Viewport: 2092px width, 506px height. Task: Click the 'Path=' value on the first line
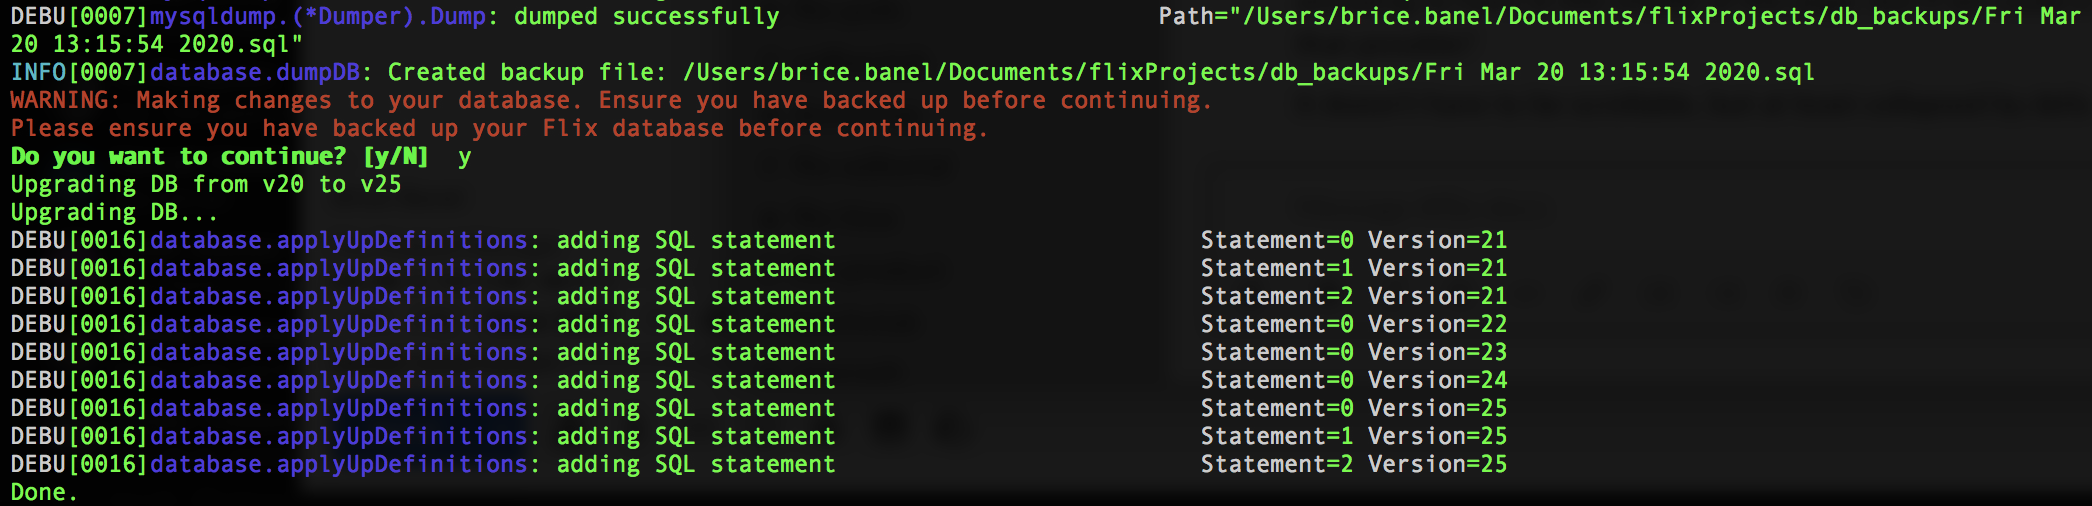pos(1619,17)
